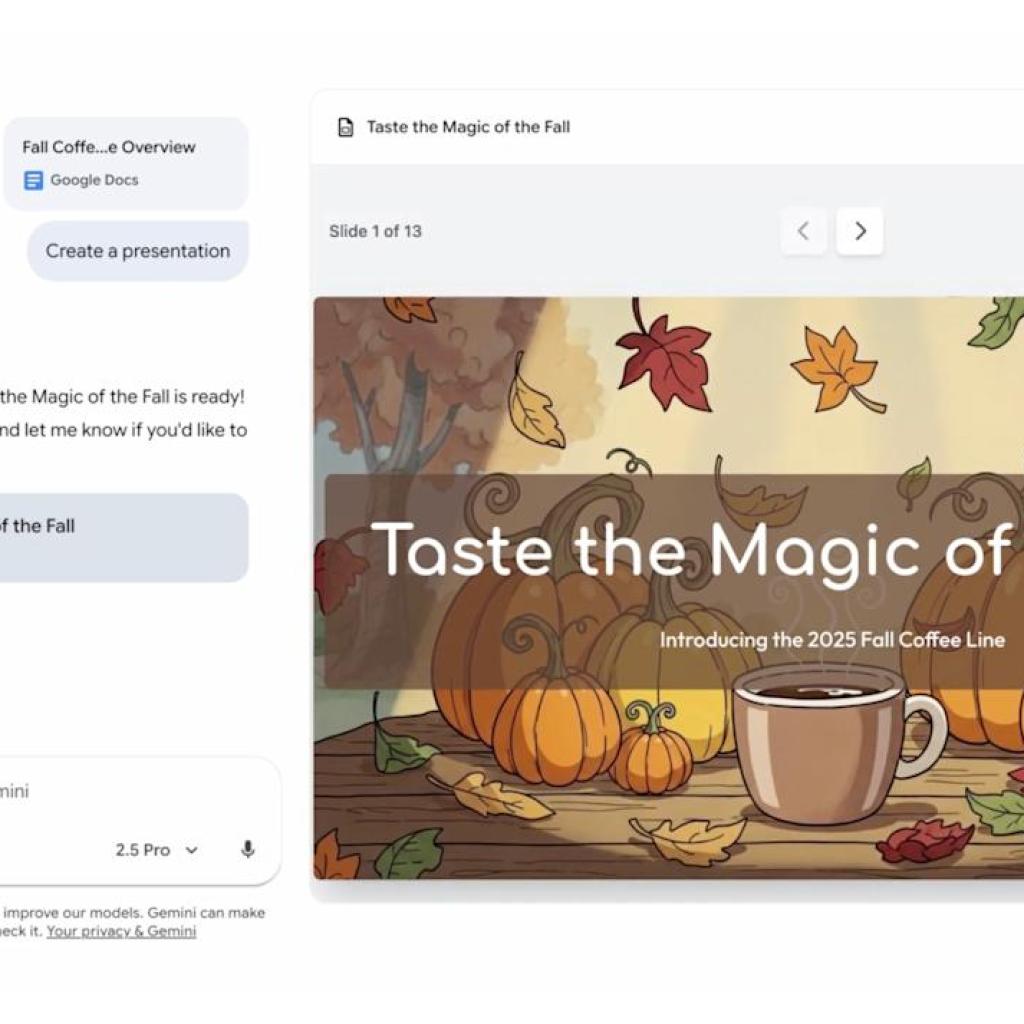Select the 'Introducing the 2025 Fall Coffee Line' subtitle
This screenshot has height=1024, width=1024.
pos(833,640)
